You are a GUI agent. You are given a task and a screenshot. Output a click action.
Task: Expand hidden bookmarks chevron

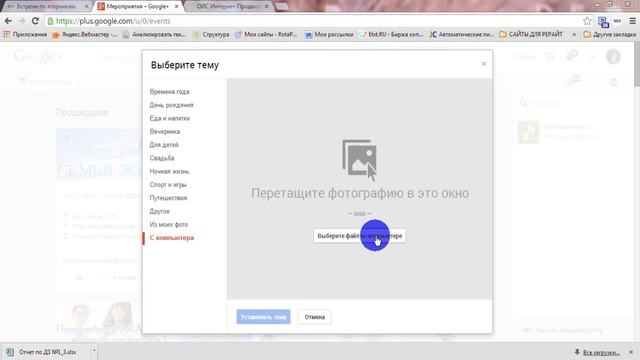[x=574, y=35]
